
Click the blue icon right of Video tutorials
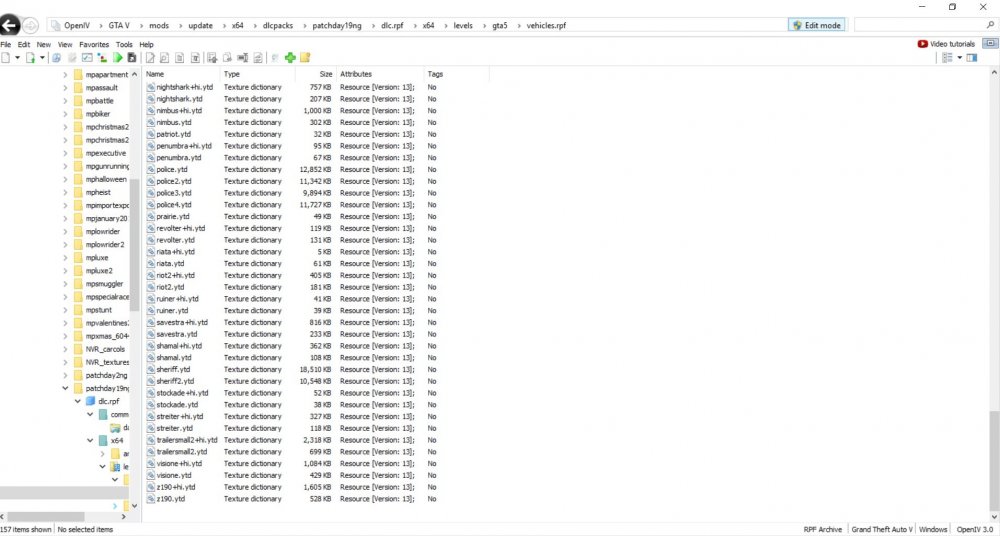click(990, 44)
